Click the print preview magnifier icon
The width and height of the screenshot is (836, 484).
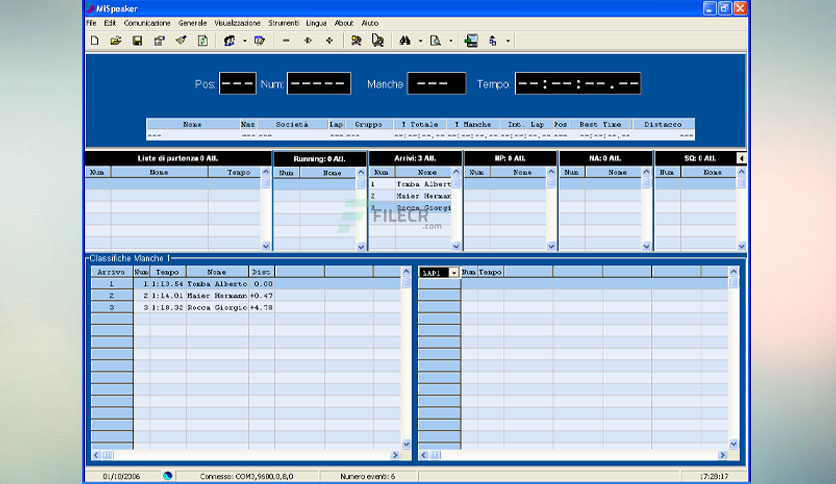click(x=436, y=41)
